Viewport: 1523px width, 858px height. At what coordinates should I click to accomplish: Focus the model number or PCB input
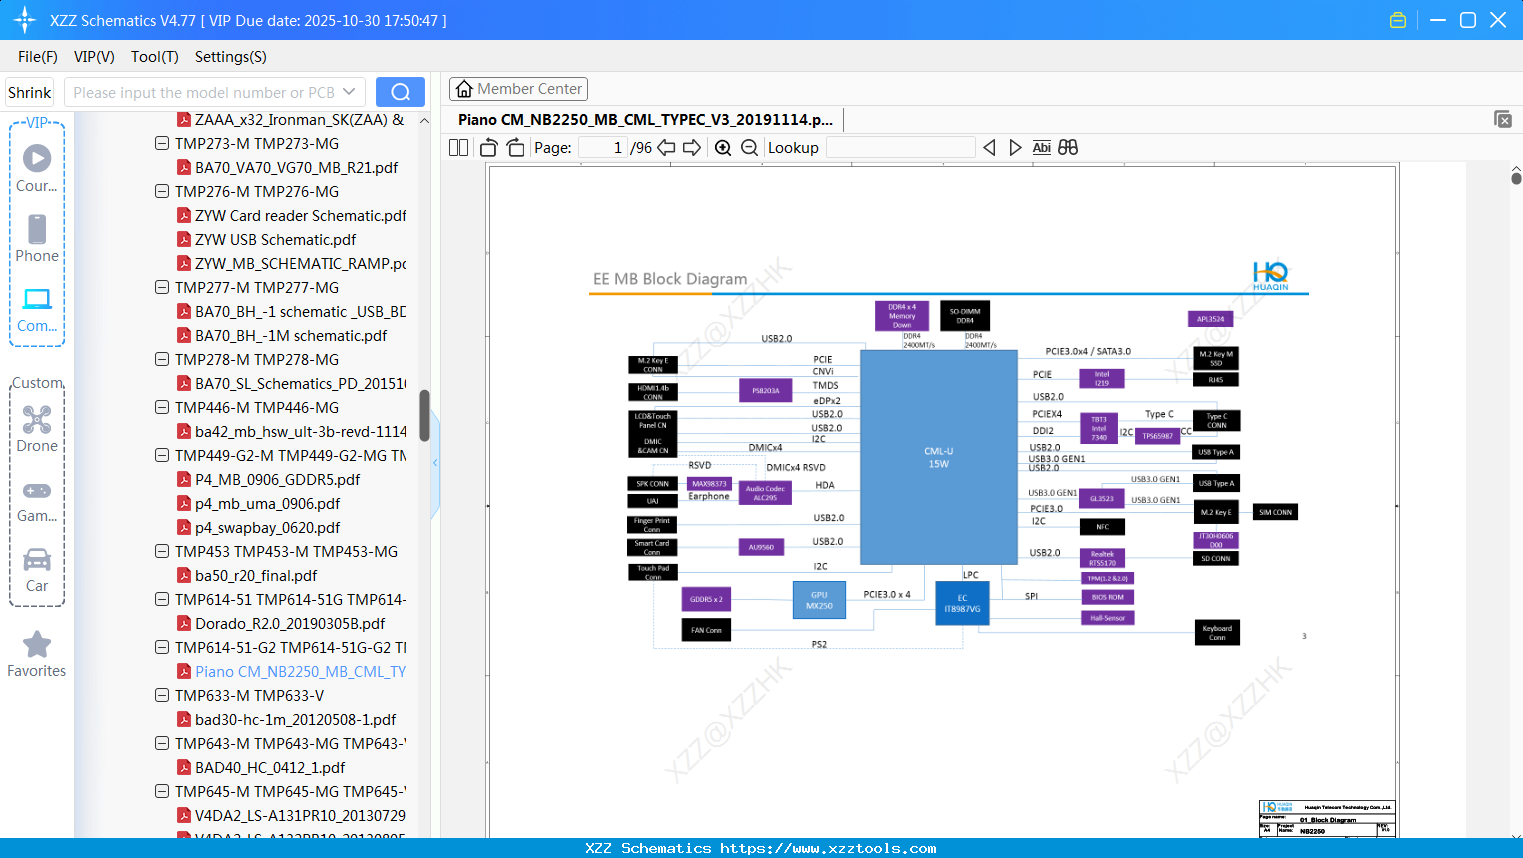point(203,92)
